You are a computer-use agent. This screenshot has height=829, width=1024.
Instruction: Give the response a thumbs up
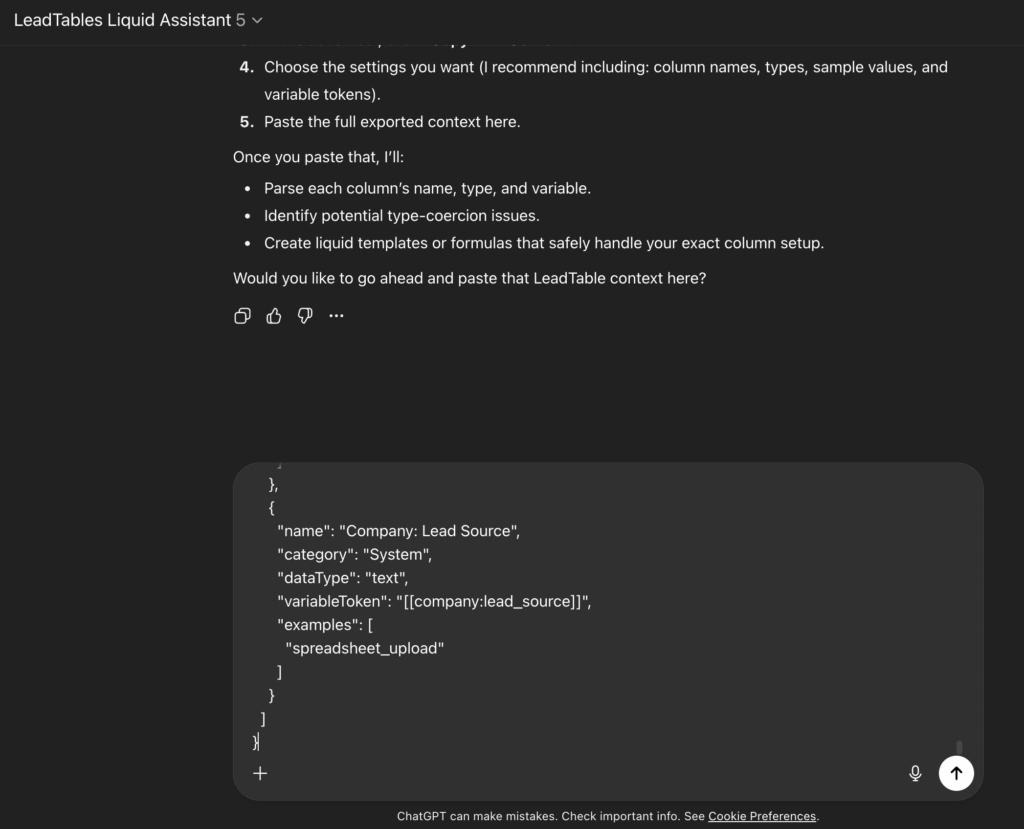tap(274, 316)
